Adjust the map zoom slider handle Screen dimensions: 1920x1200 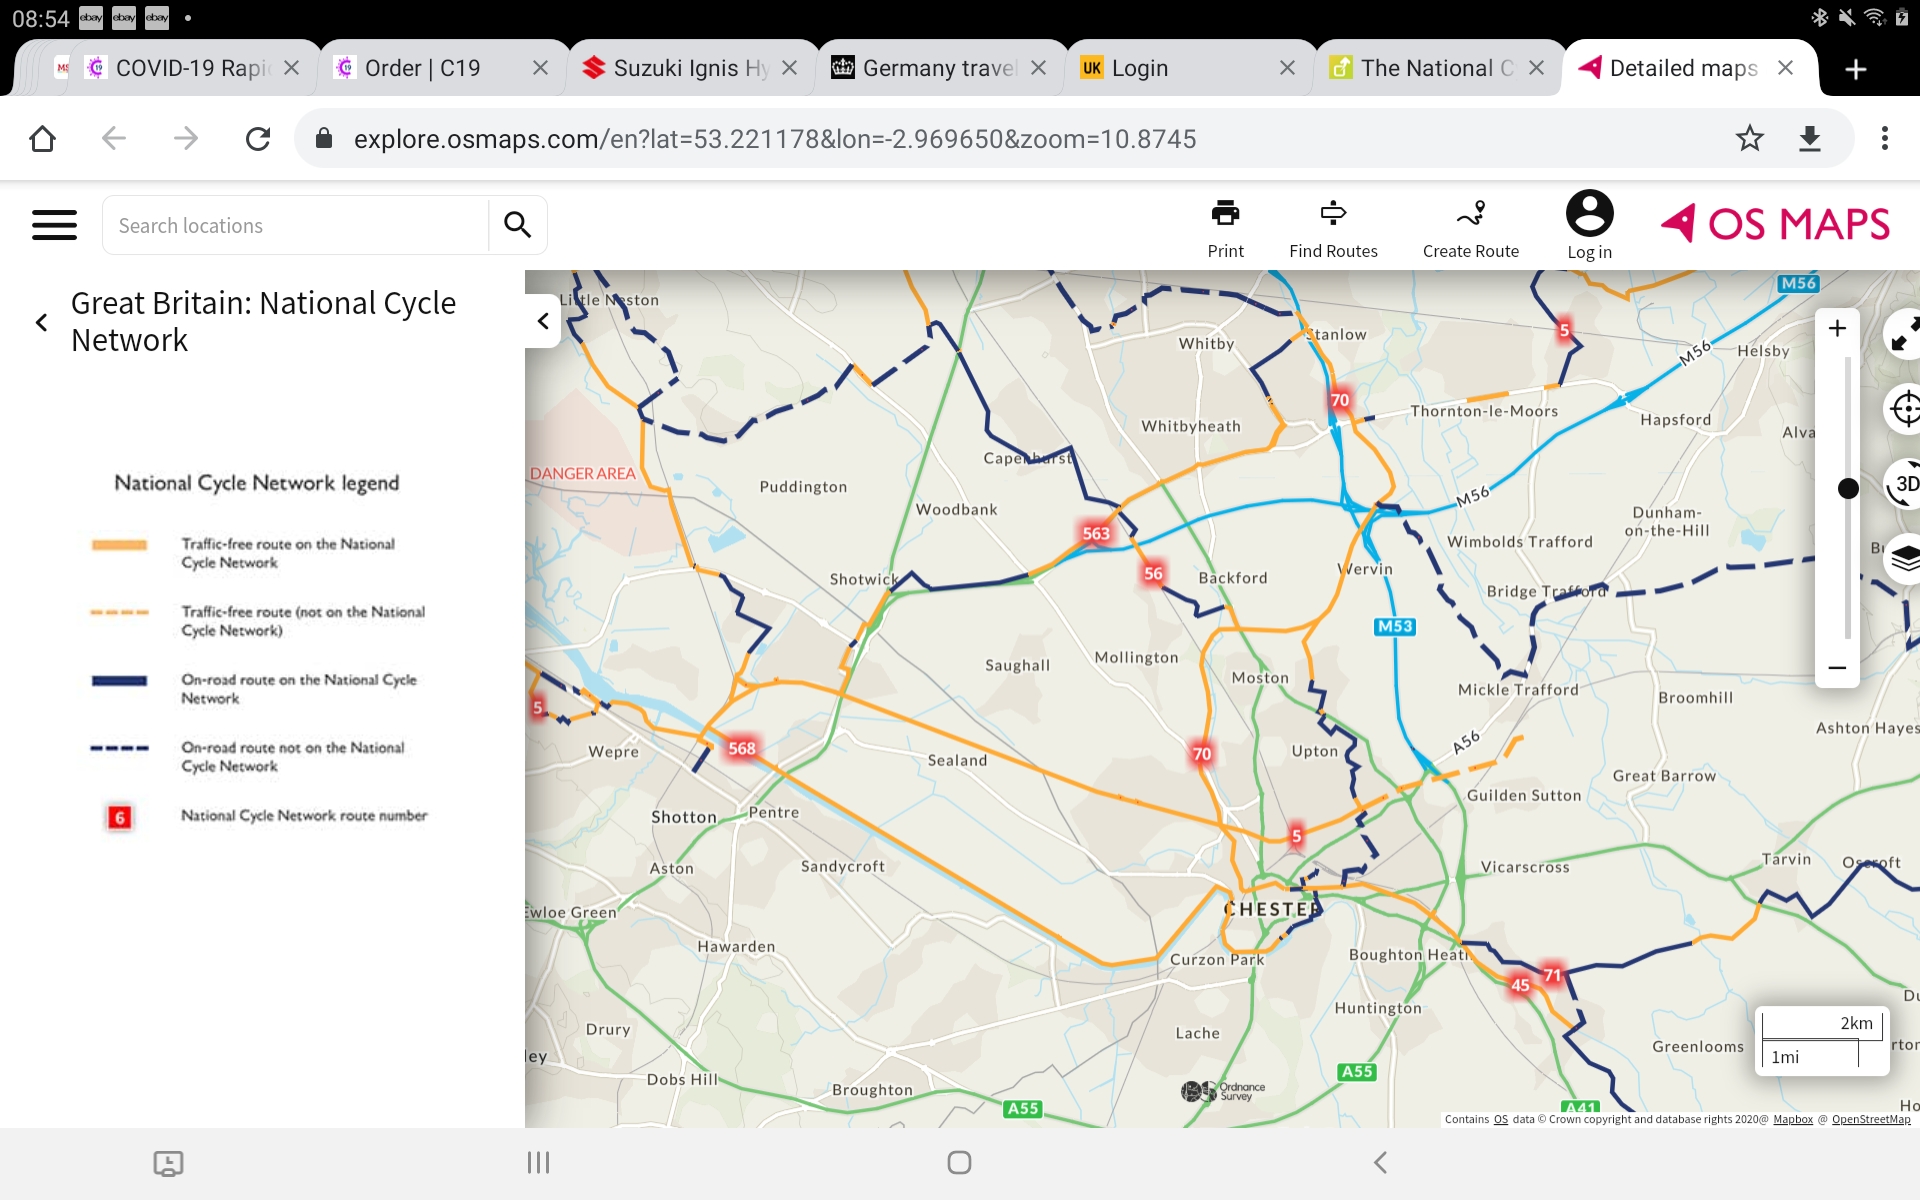(1848, 488)
